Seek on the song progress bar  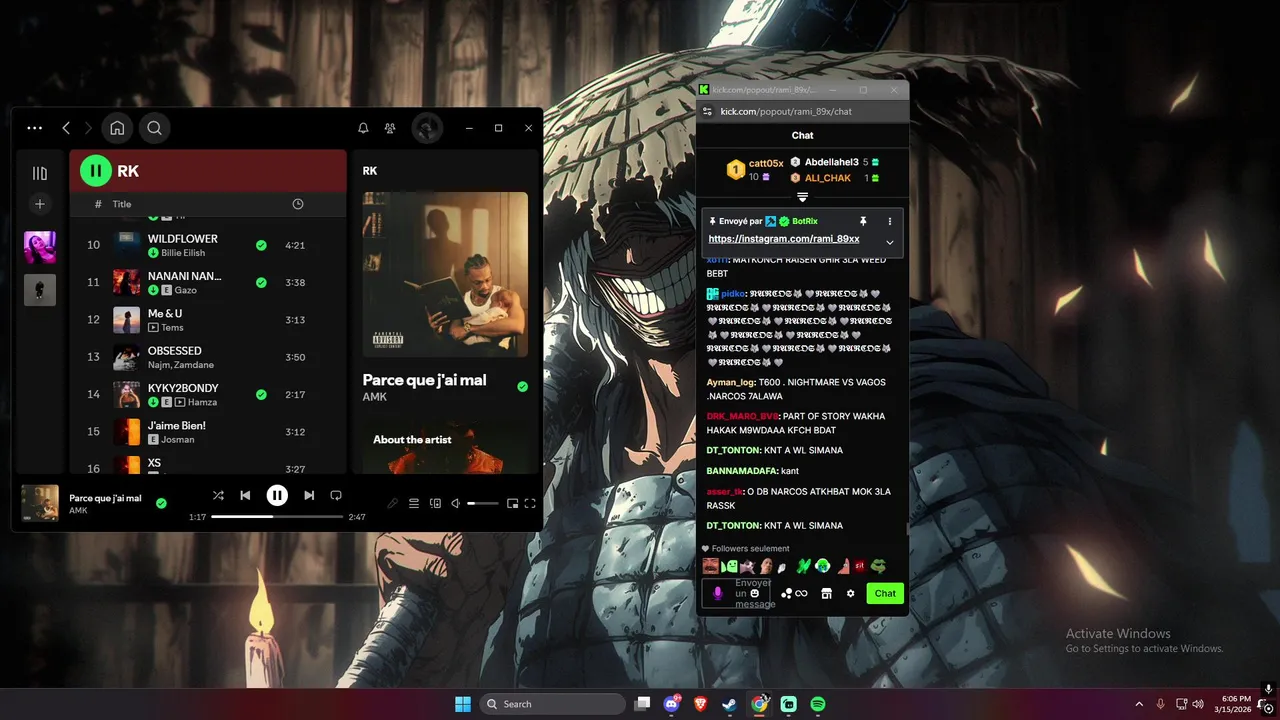(x=277, y=517)
